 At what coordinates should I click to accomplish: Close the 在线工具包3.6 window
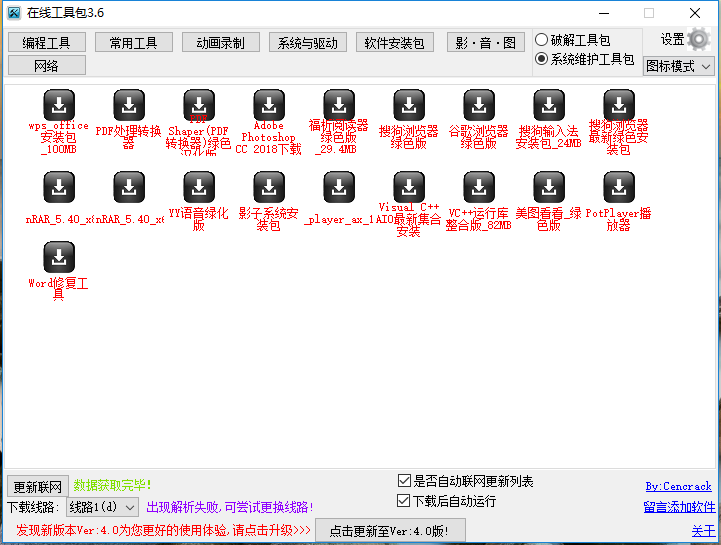[695, 13]
